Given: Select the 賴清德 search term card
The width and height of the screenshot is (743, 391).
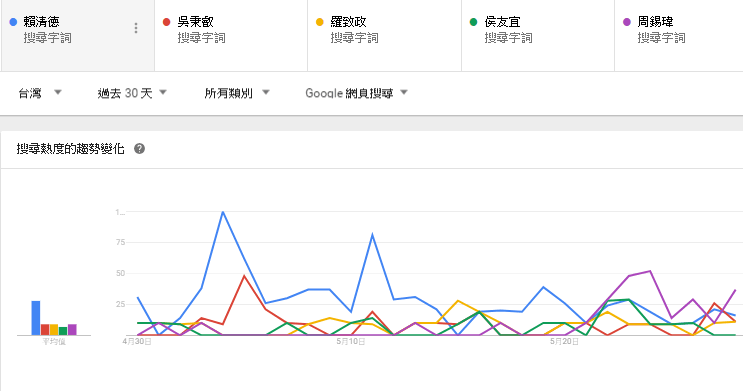Looking at the screenshot, I should point(78,36).
